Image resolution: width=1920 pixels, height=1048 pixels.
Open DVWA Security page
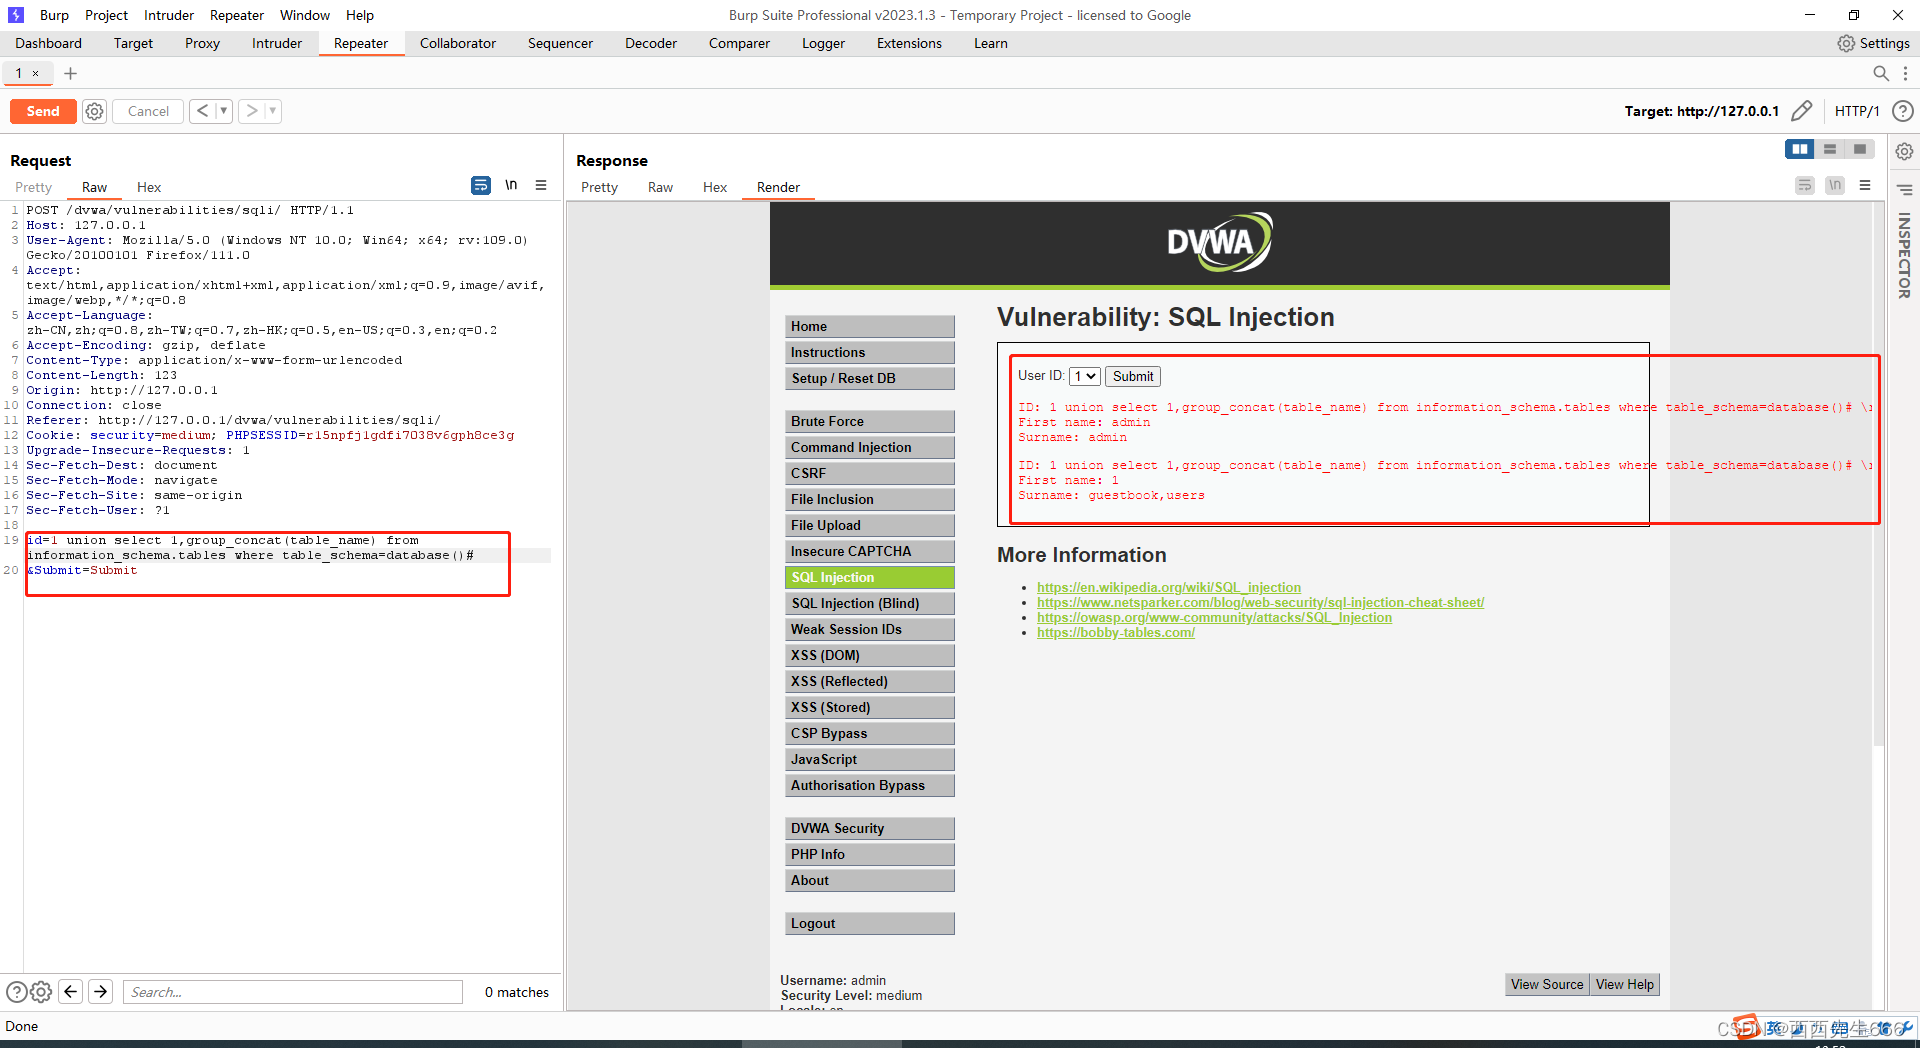click(x=870, y=828)
